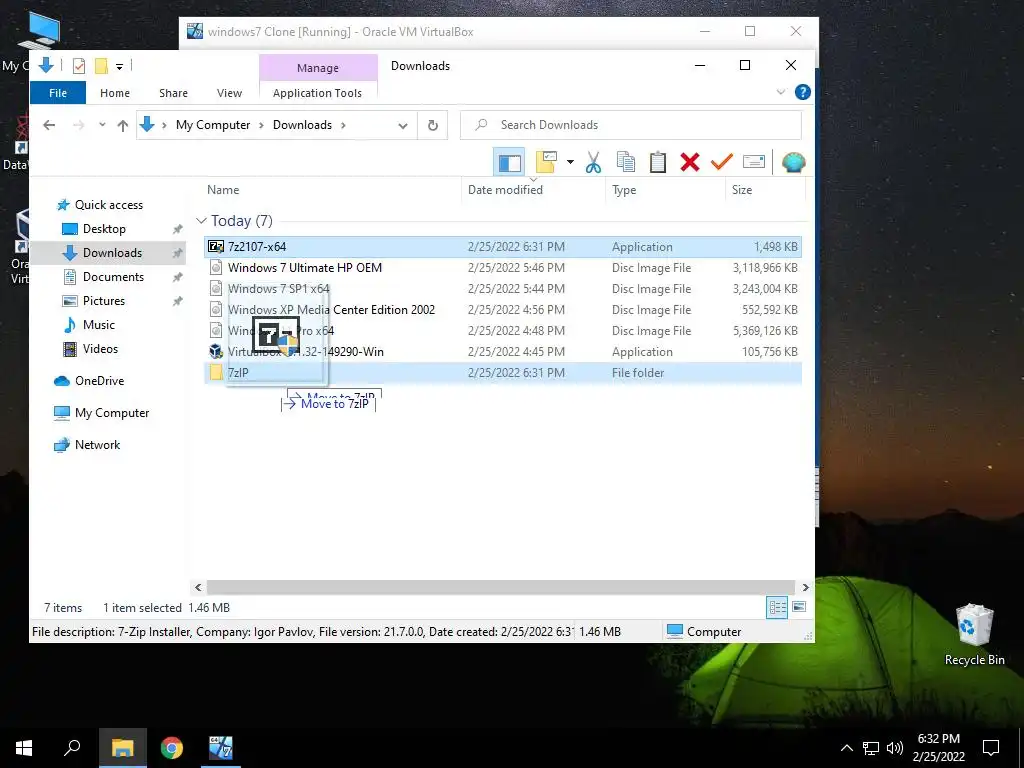Open Customize Quick Access Toolbar dropdown
1024x768 pixels.
(x=120, y=66)
